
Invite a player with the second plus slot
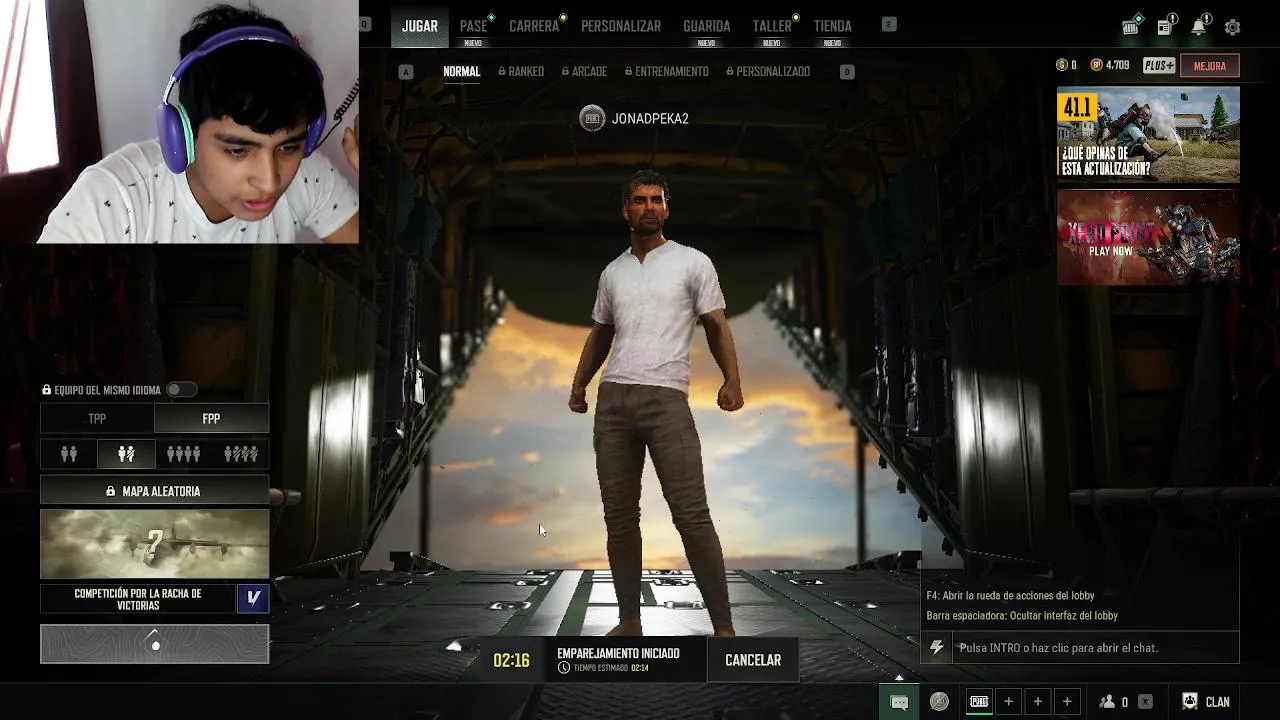(1038, 702)
